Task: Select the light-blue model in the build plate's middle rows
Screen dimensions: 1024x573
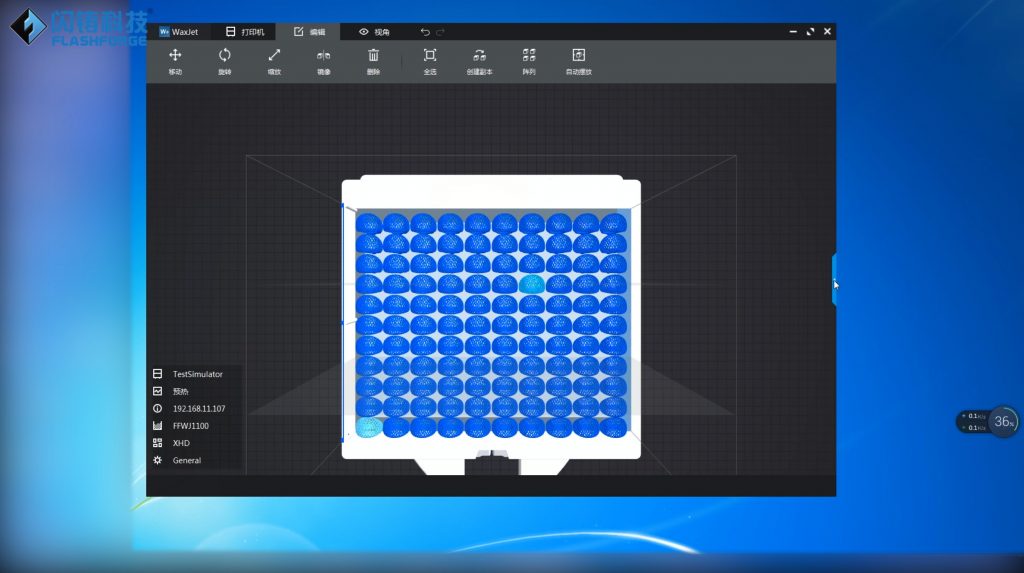Action: pyautogui.click(x=532, y=283)
